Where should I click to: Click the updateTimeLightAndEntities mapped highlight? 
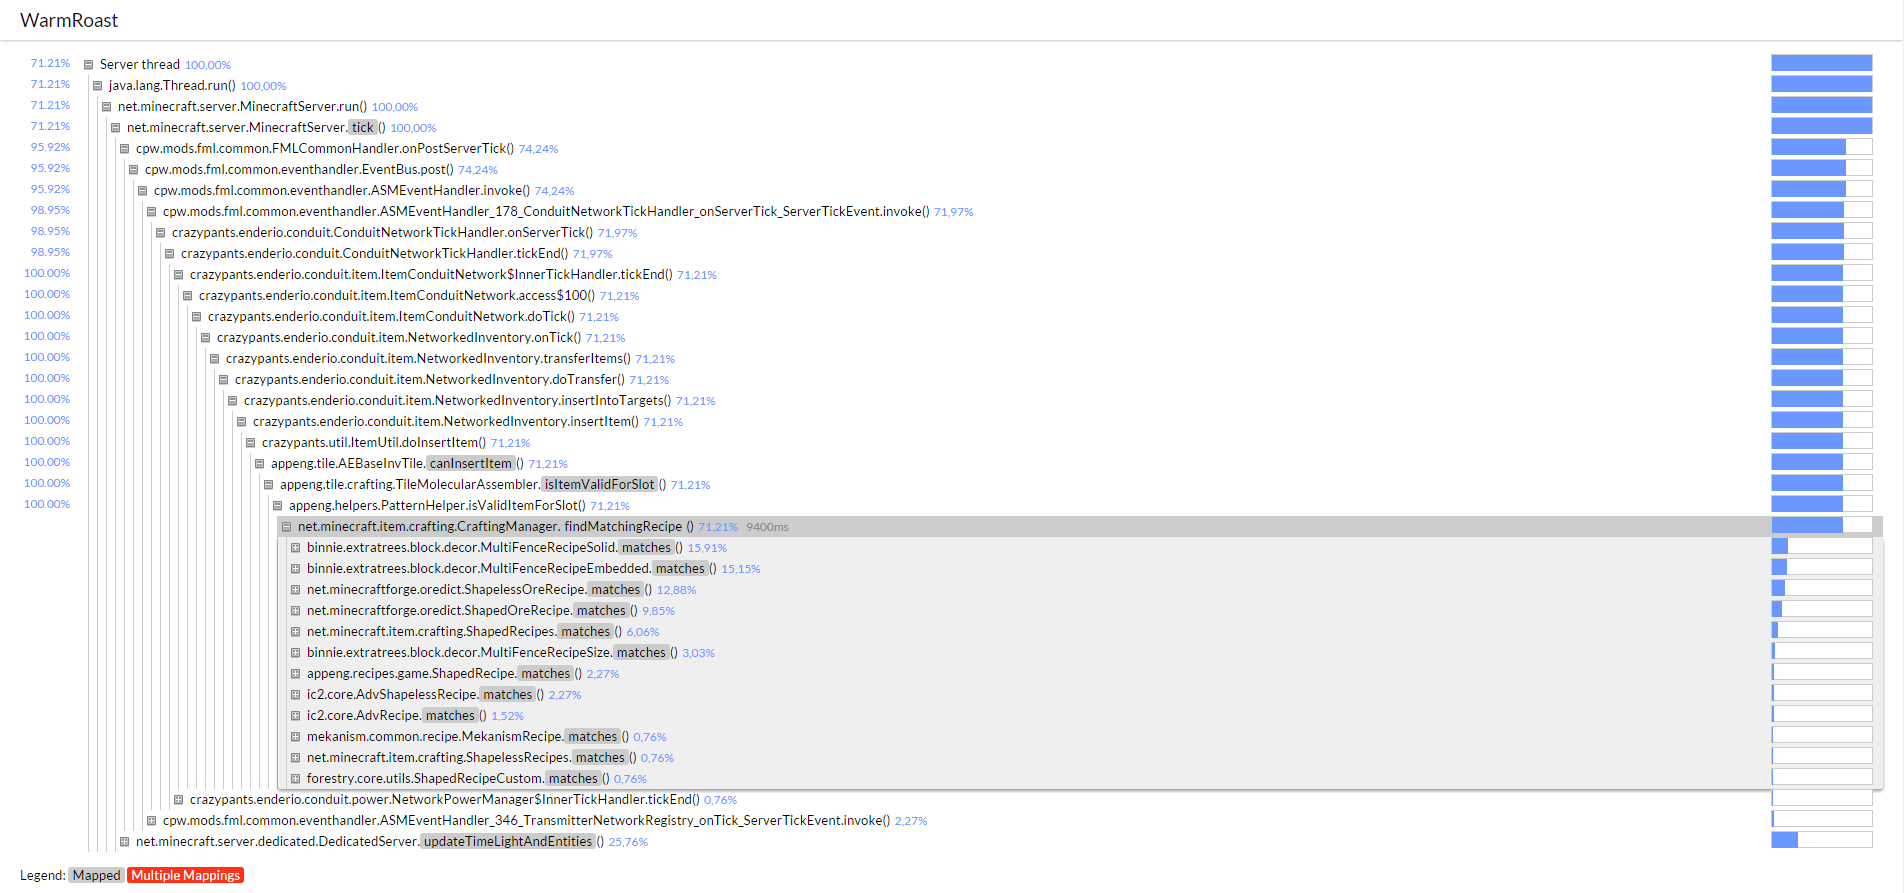tap(508, 842)
